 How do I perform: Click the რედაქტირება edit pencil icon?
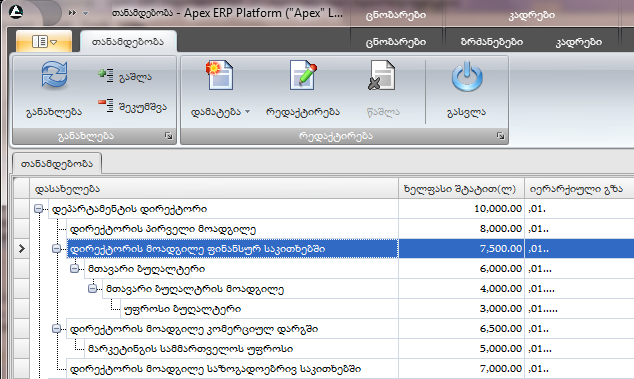[x=303, y=75]
